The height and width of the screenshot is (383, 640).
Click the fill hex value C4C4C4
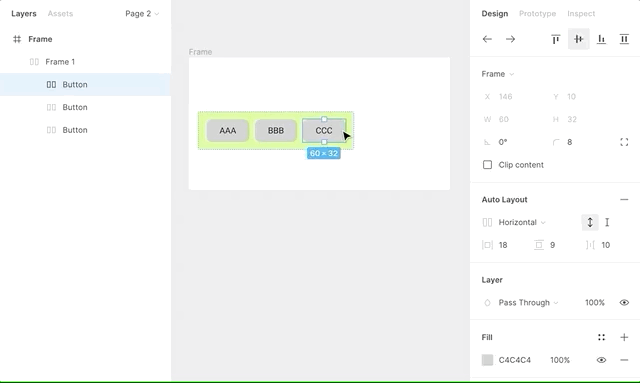515,360
